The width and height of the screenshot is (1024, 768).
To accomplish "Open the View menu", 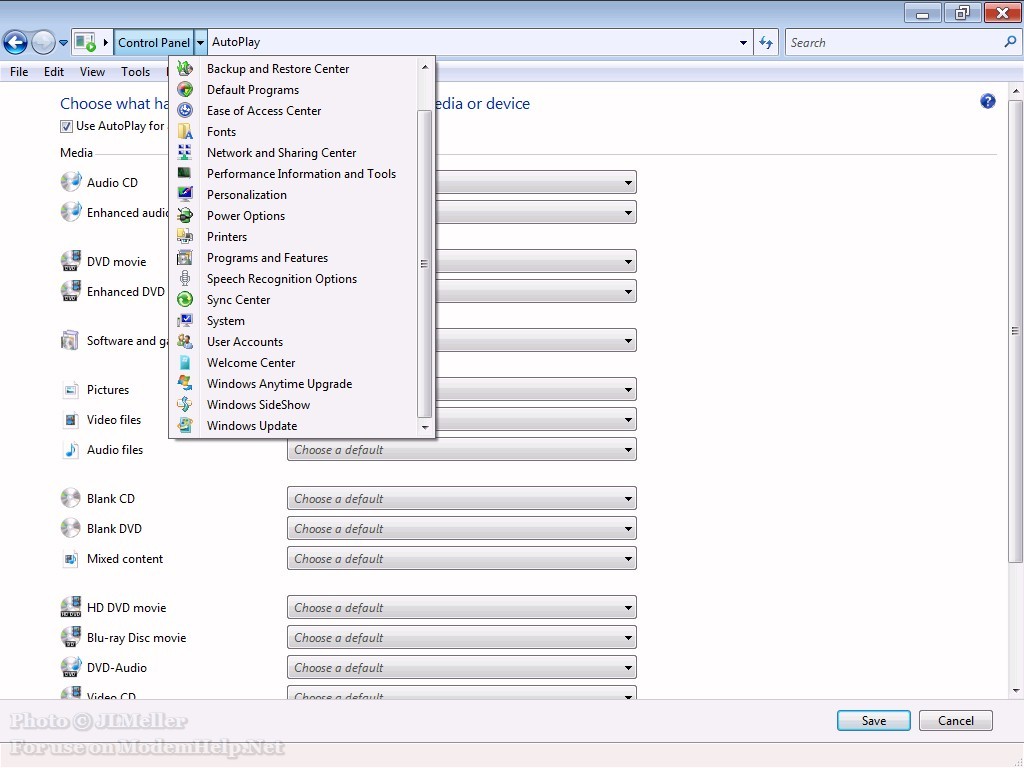I will 92,72.
